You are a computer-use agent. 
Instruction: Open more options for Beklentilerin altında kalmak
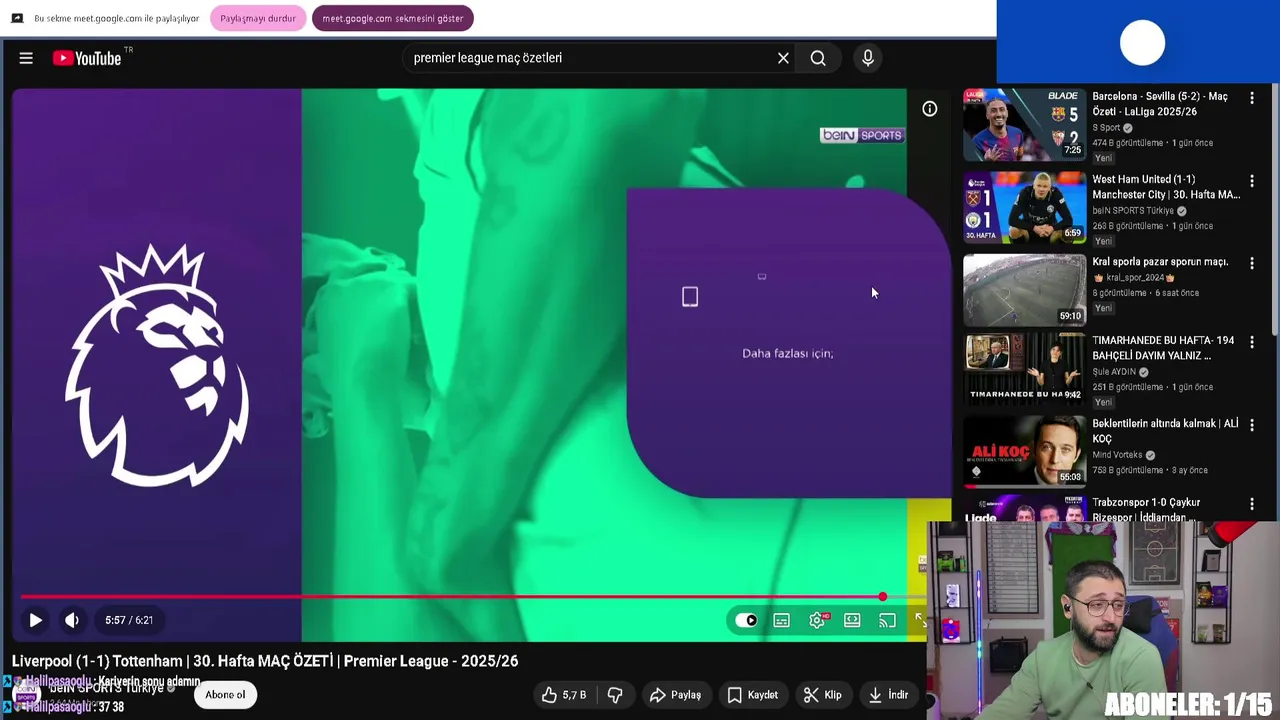(1251, 425)
